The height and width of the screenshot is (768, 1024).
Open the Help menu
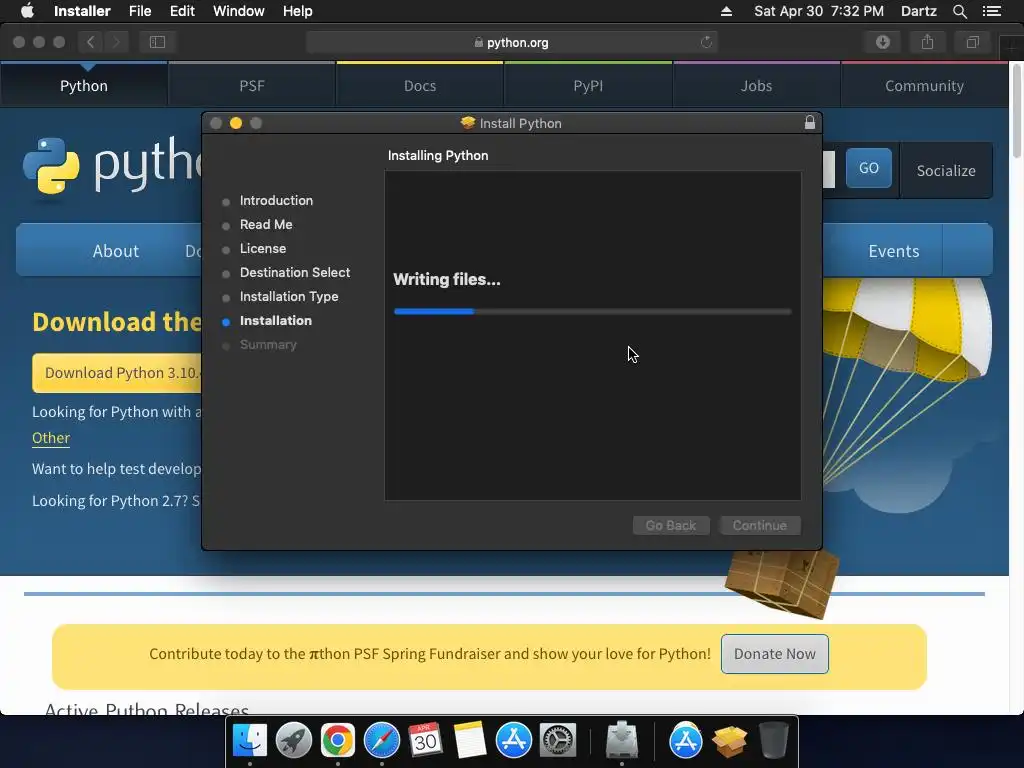298,11
